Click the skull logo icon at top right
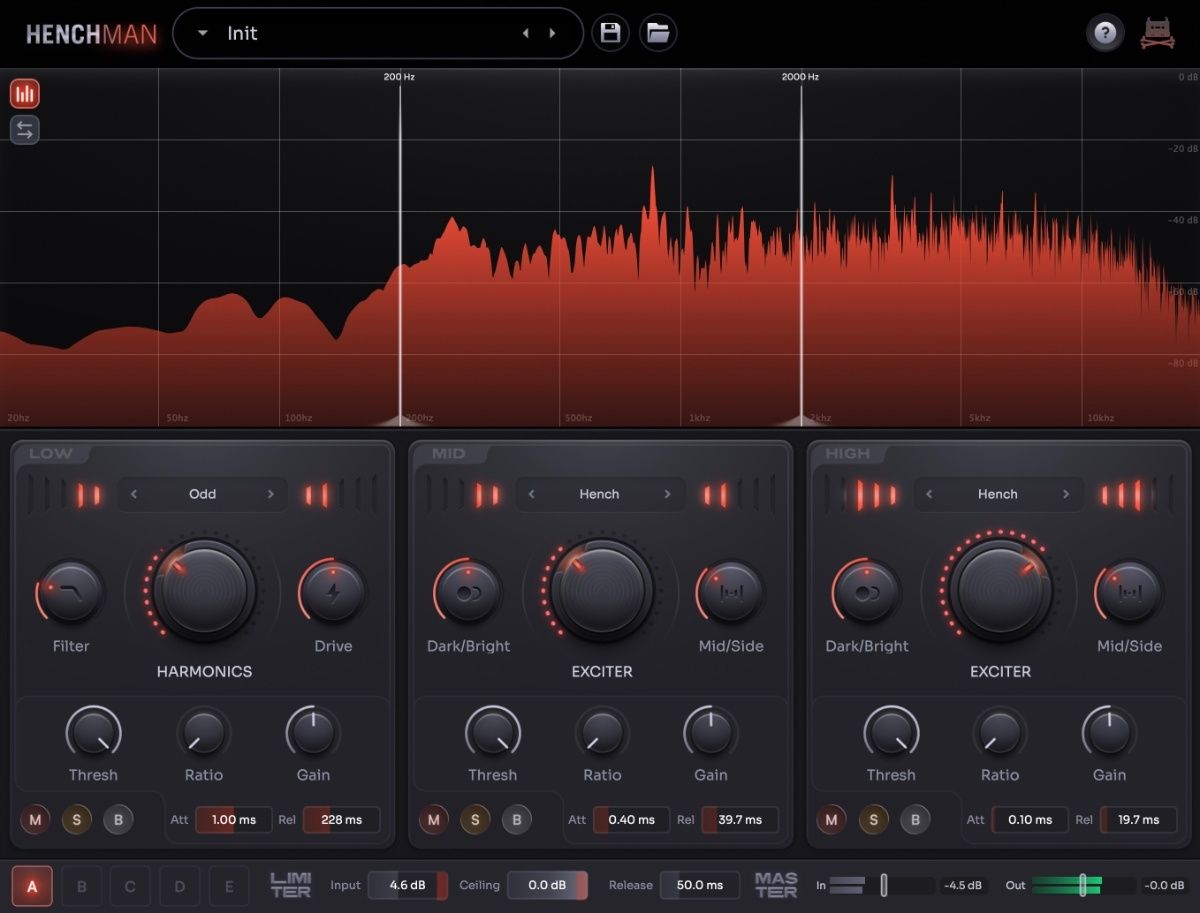The width and height of the screenshot is (1200, 913). coord(1158,33)
